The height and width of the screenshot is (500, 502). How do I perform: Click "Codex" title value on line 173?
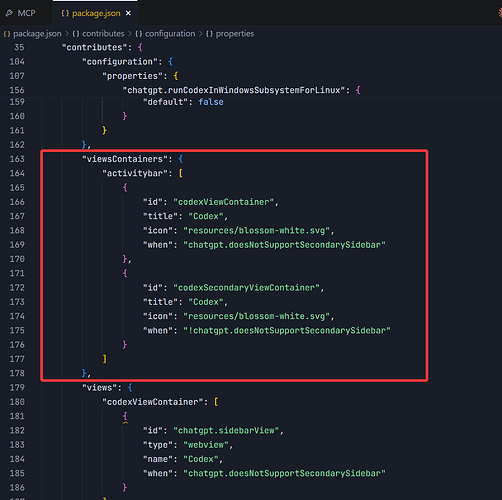[206, 302]
